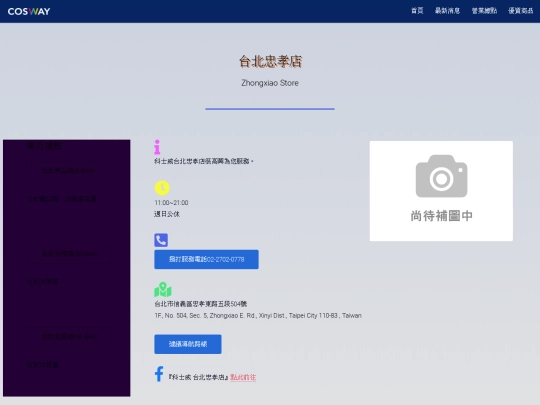Click the Chinese address ending 504號

tap(200, 304)
